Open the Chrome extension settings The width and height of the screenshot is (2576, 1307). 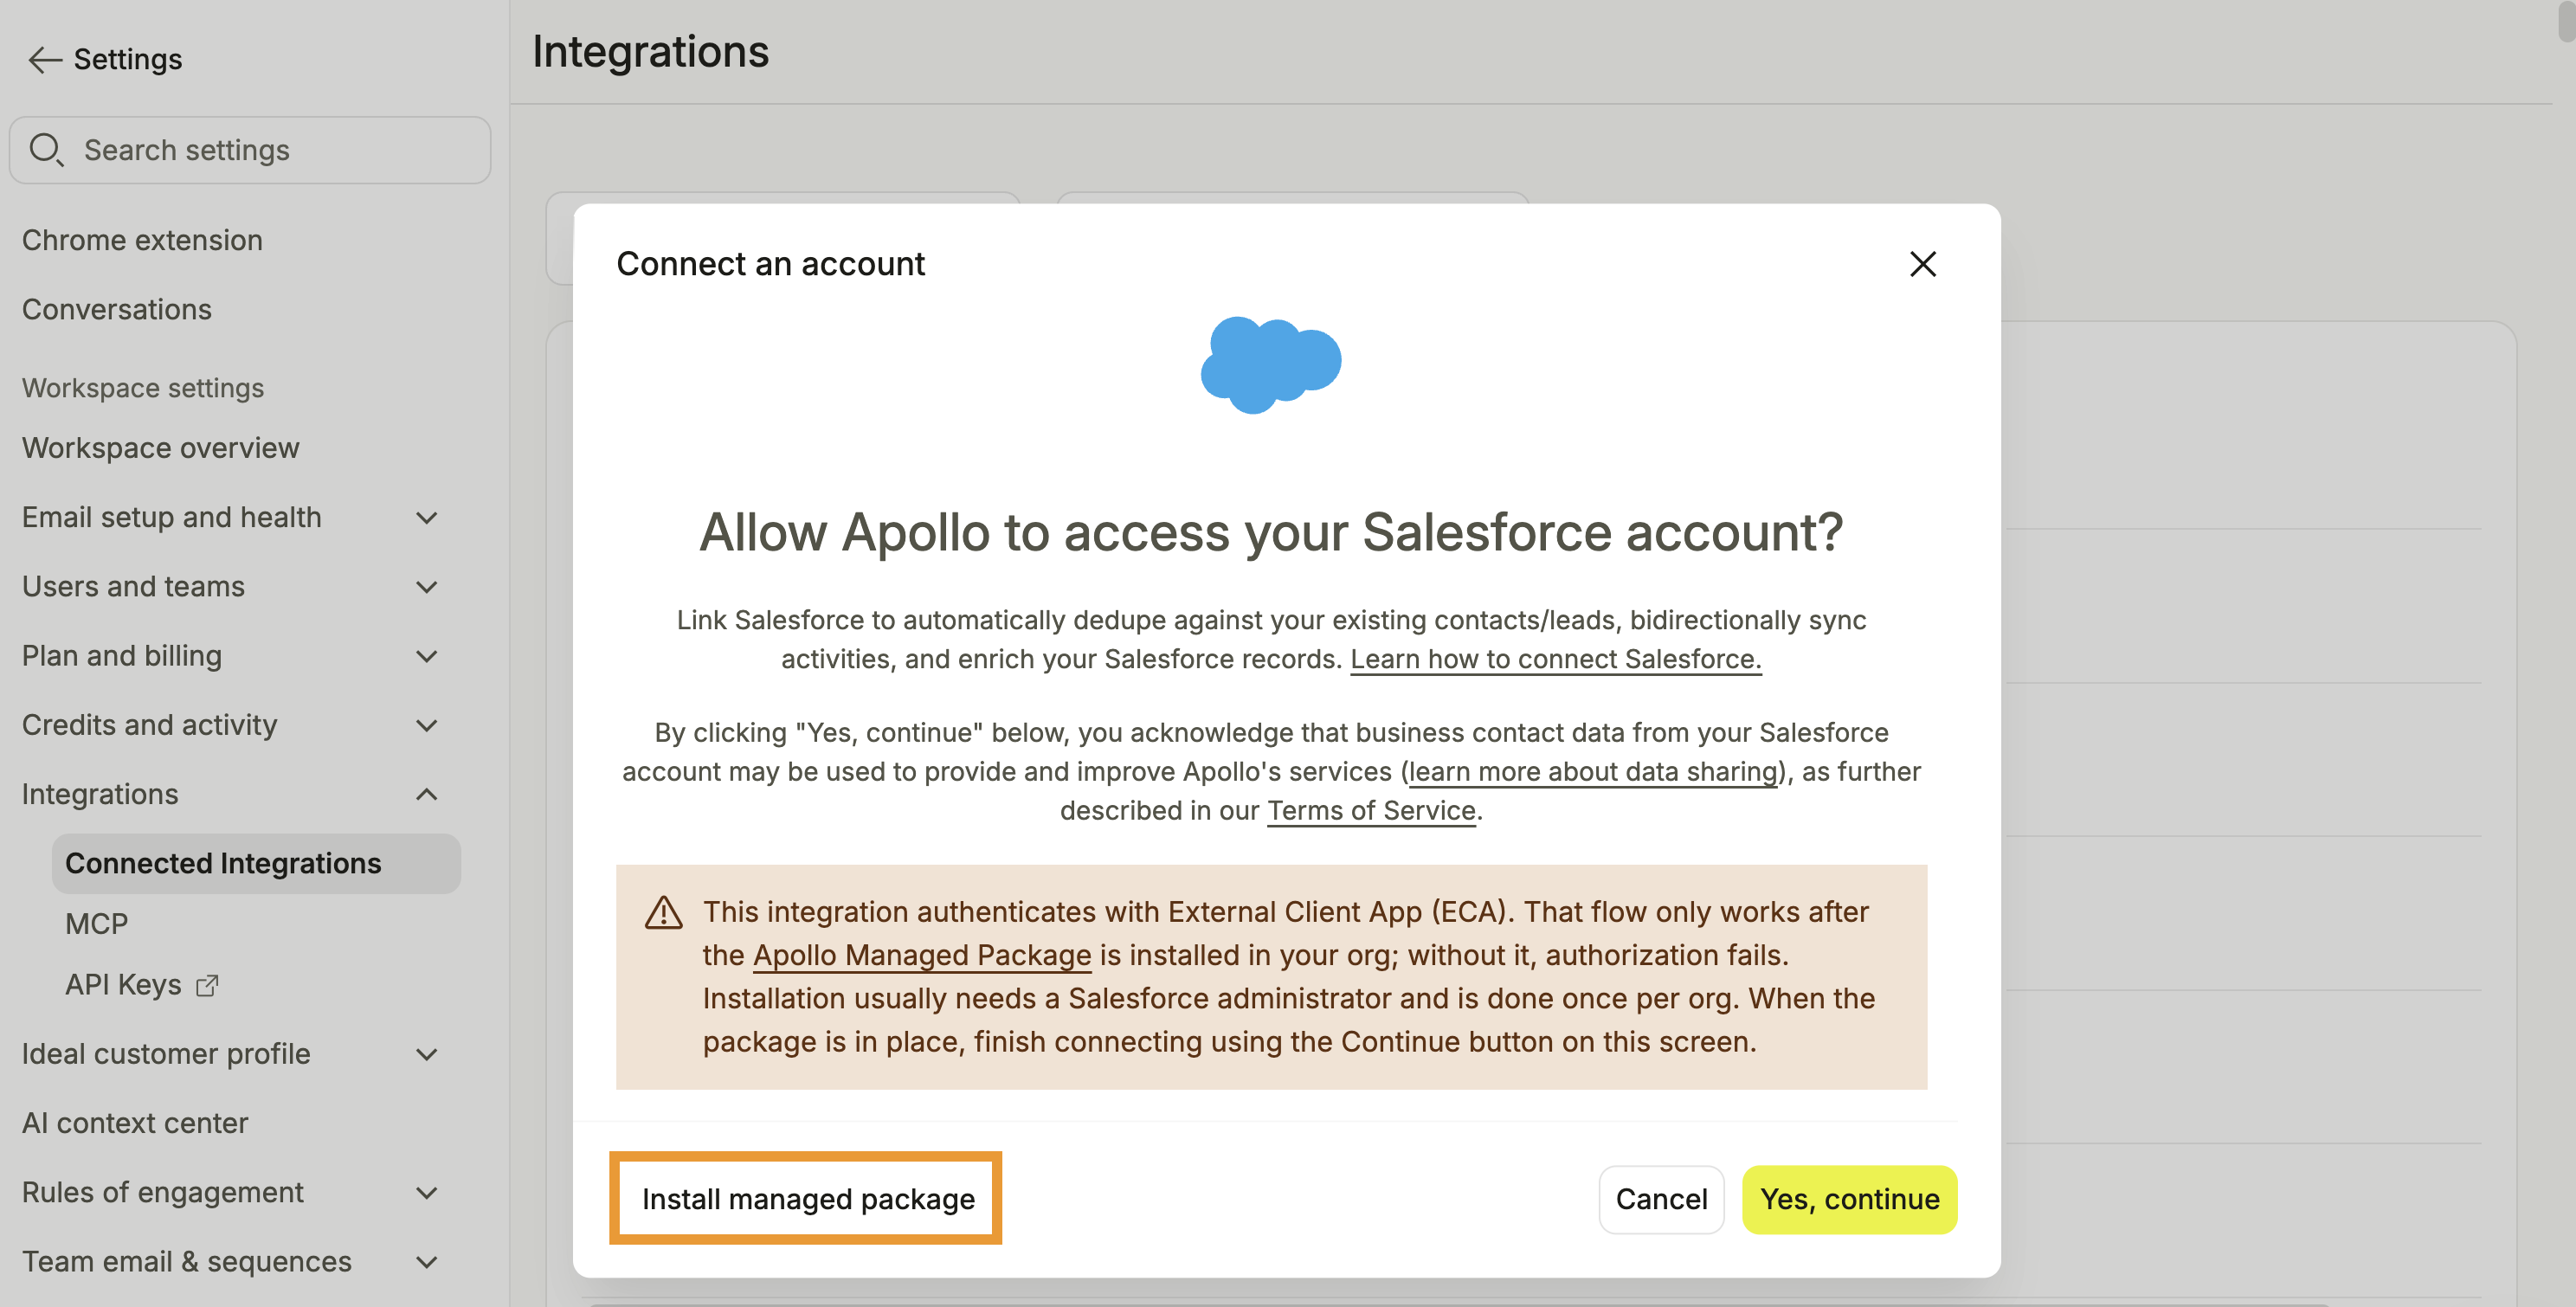click(x=142, y=240)
